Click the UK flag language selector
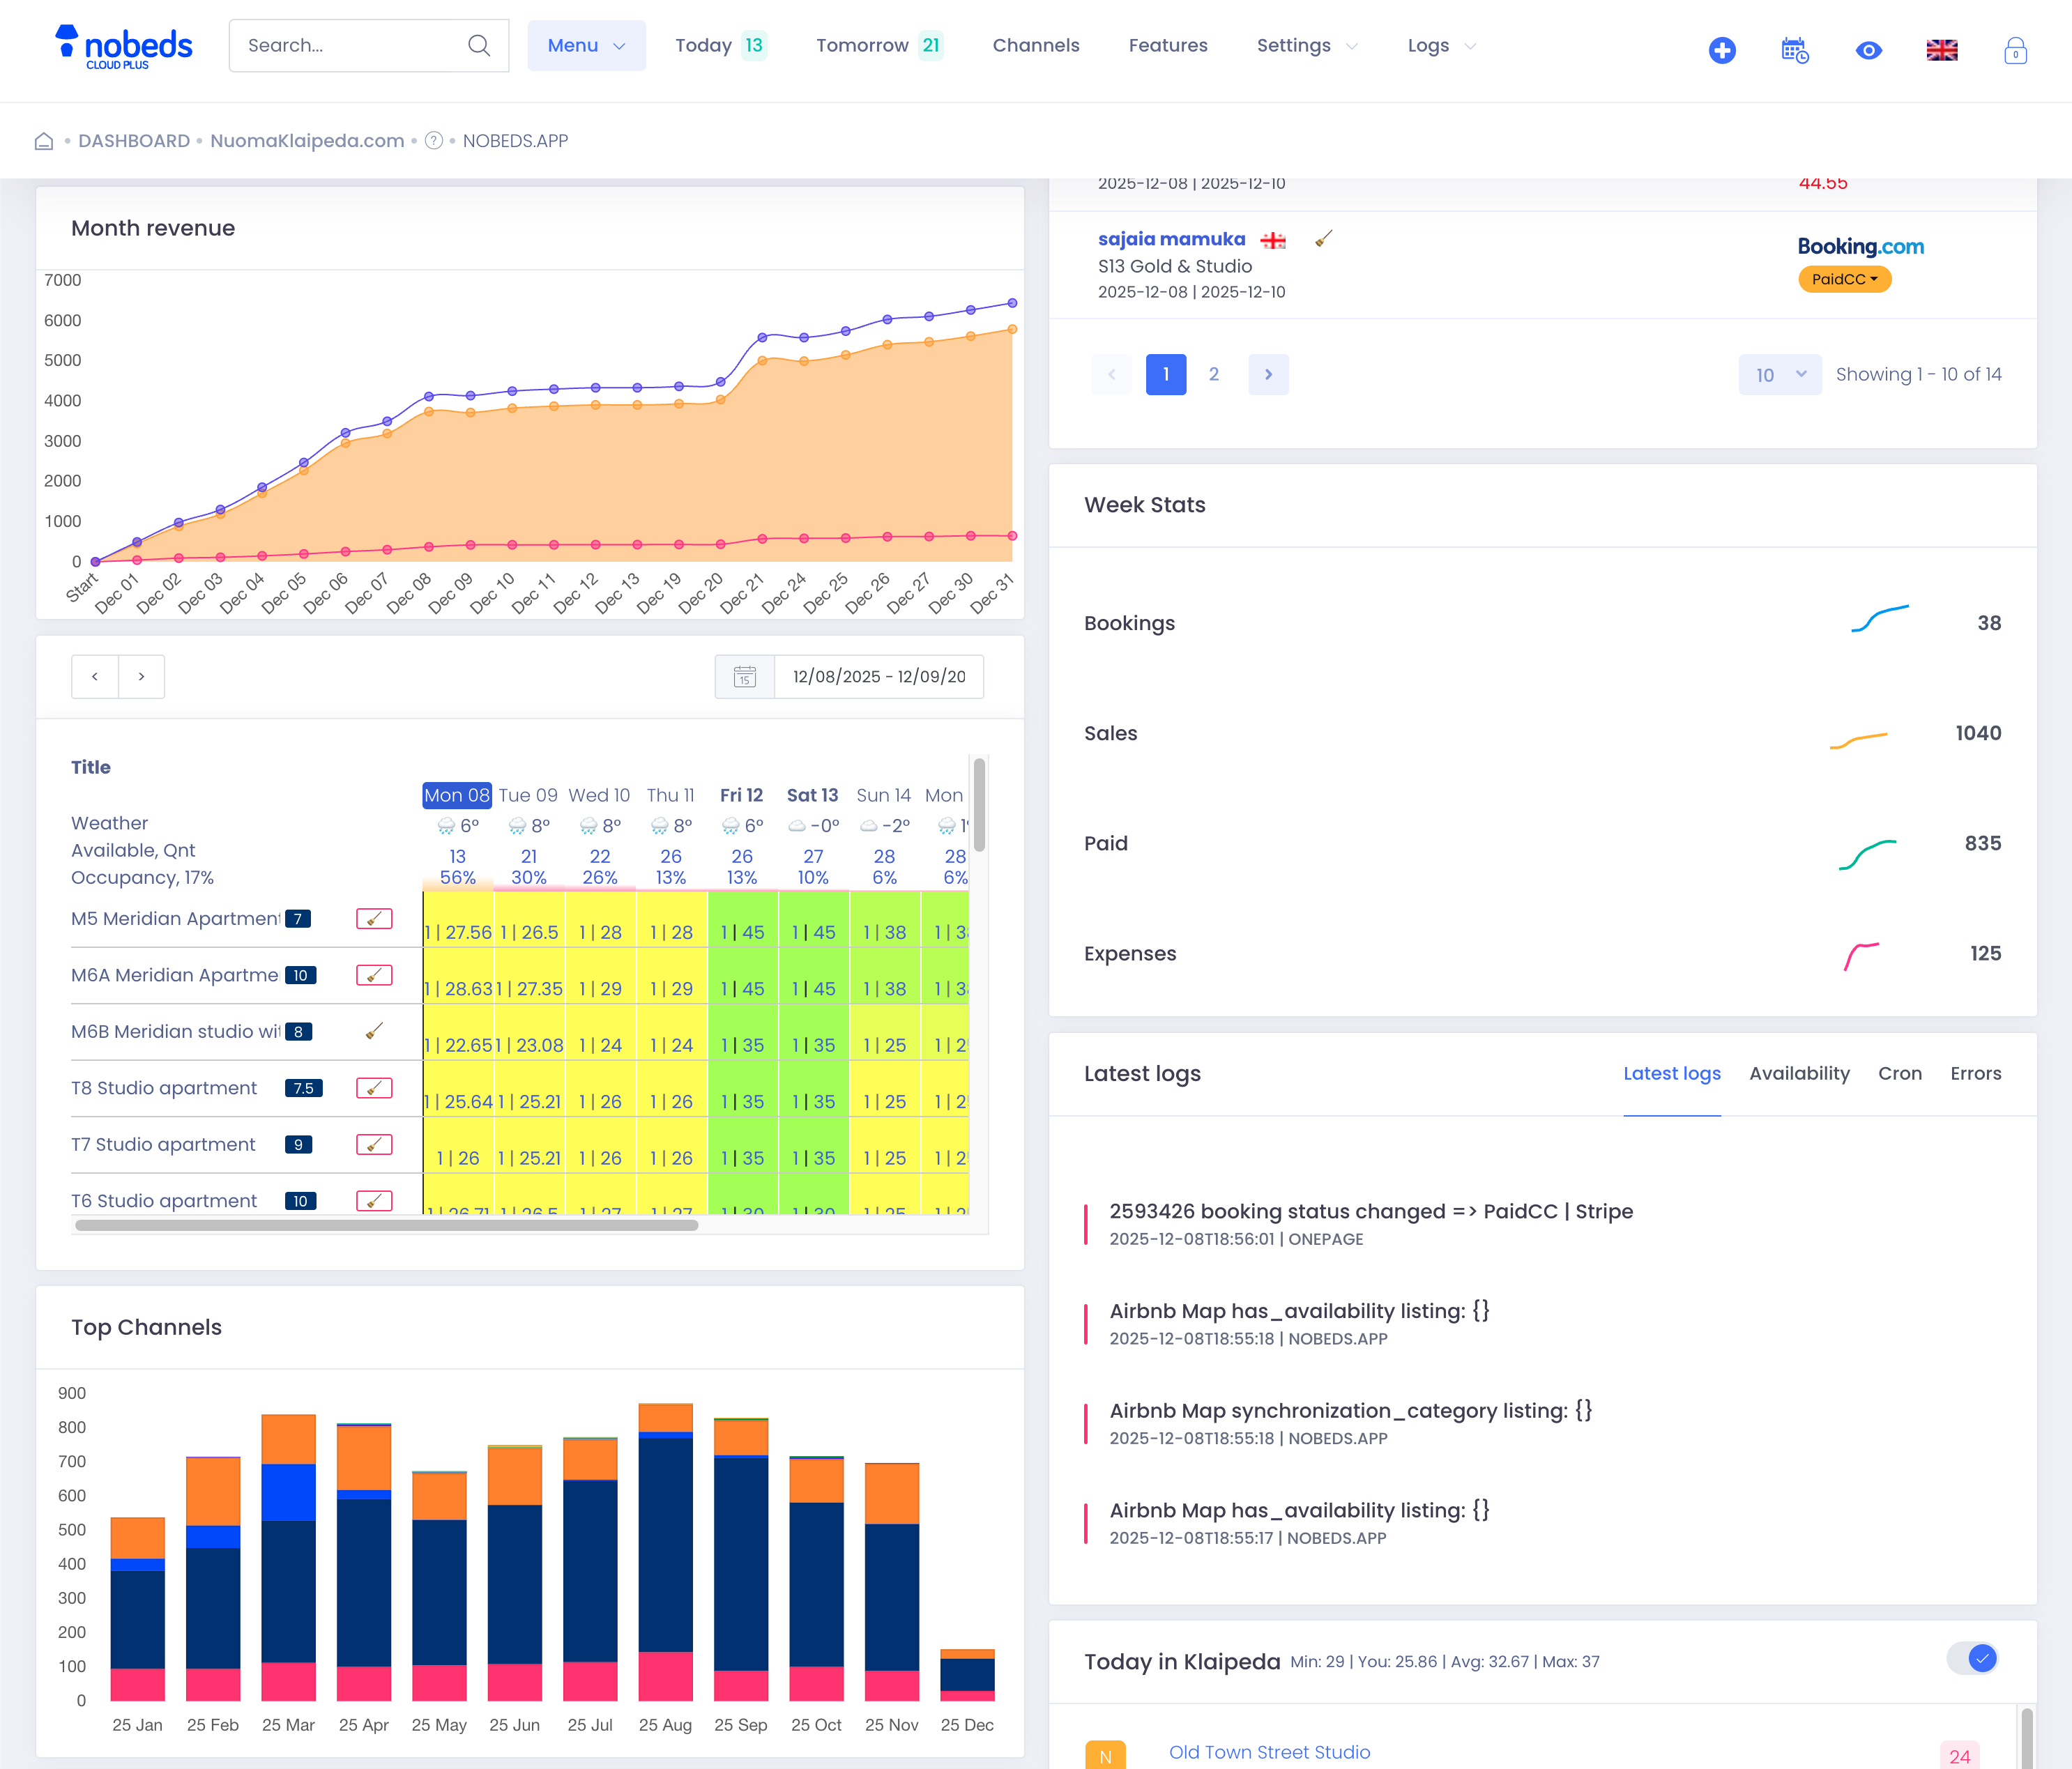This screenshot has height=1769, width=2072. pyautogui.click(x=1941, y=48)
